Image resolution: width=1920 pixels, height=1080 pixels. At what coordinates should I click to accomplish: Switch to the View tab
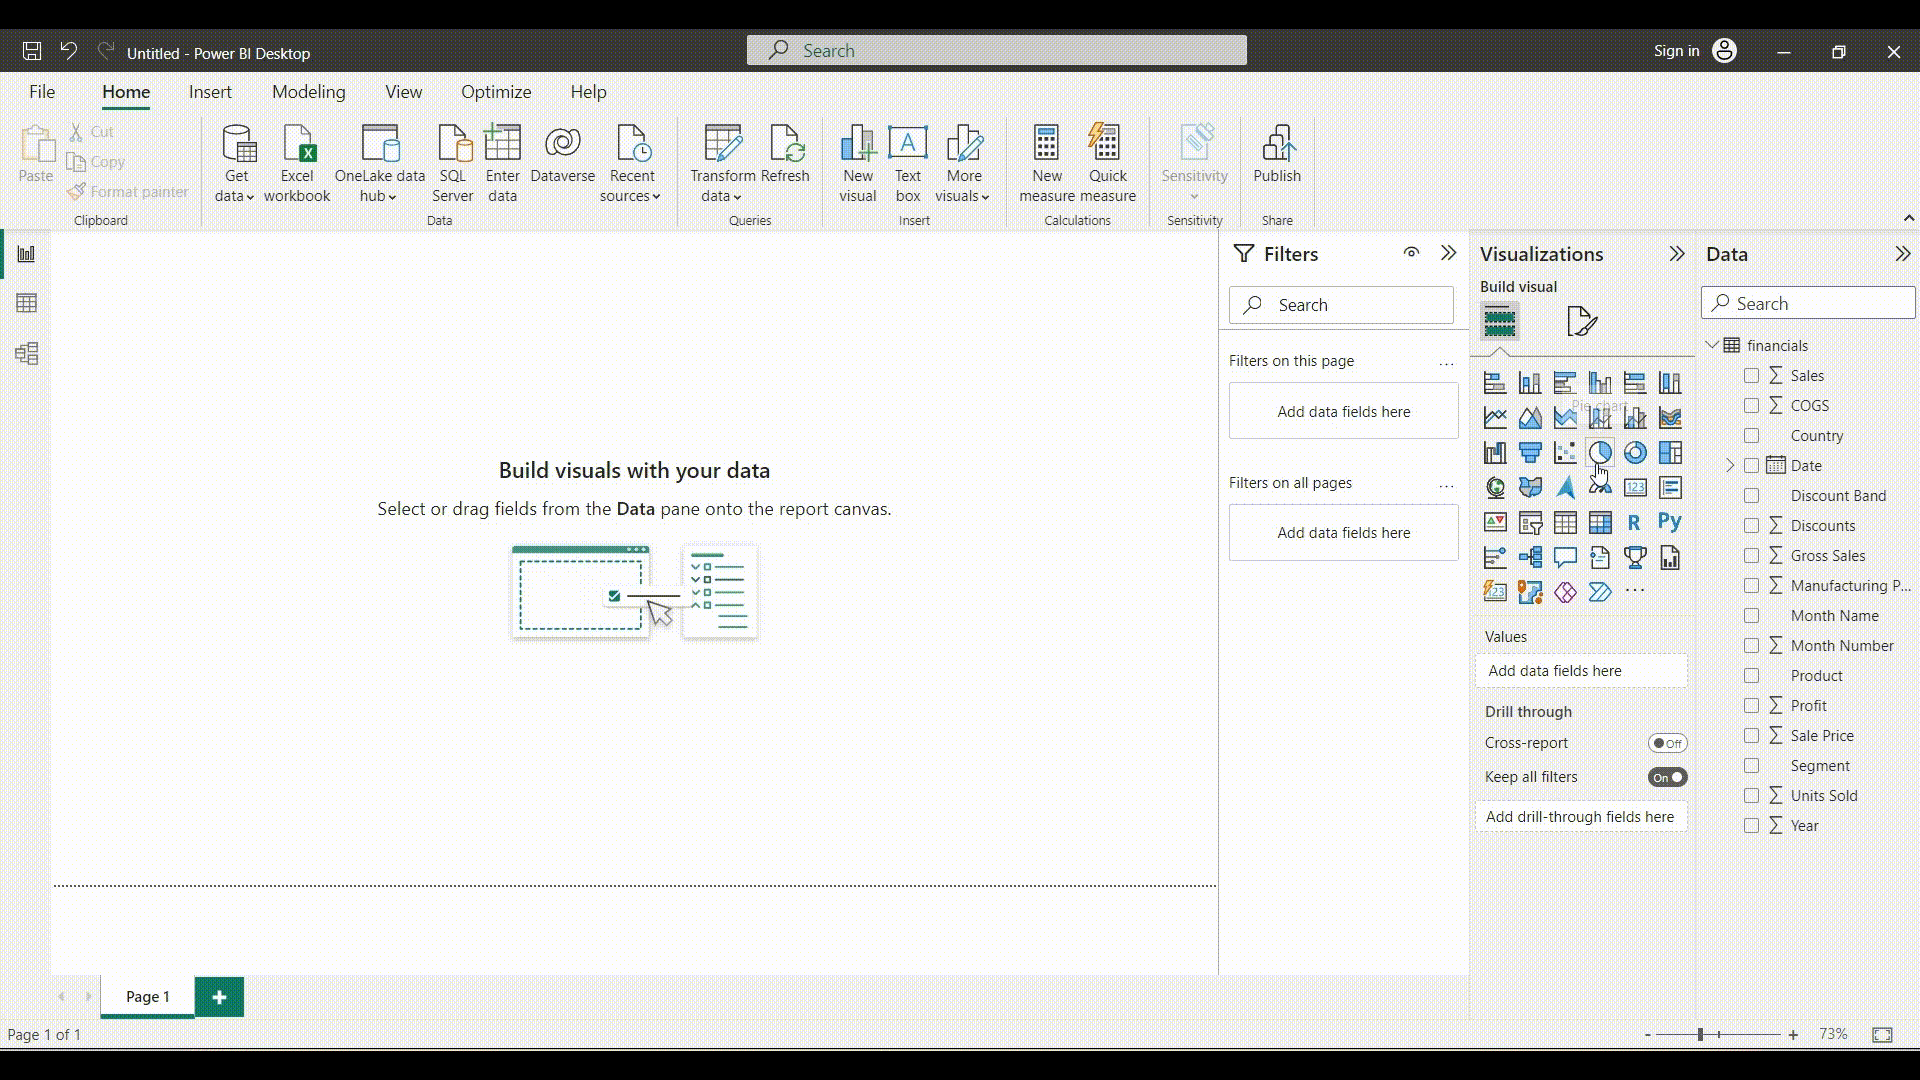404,92
